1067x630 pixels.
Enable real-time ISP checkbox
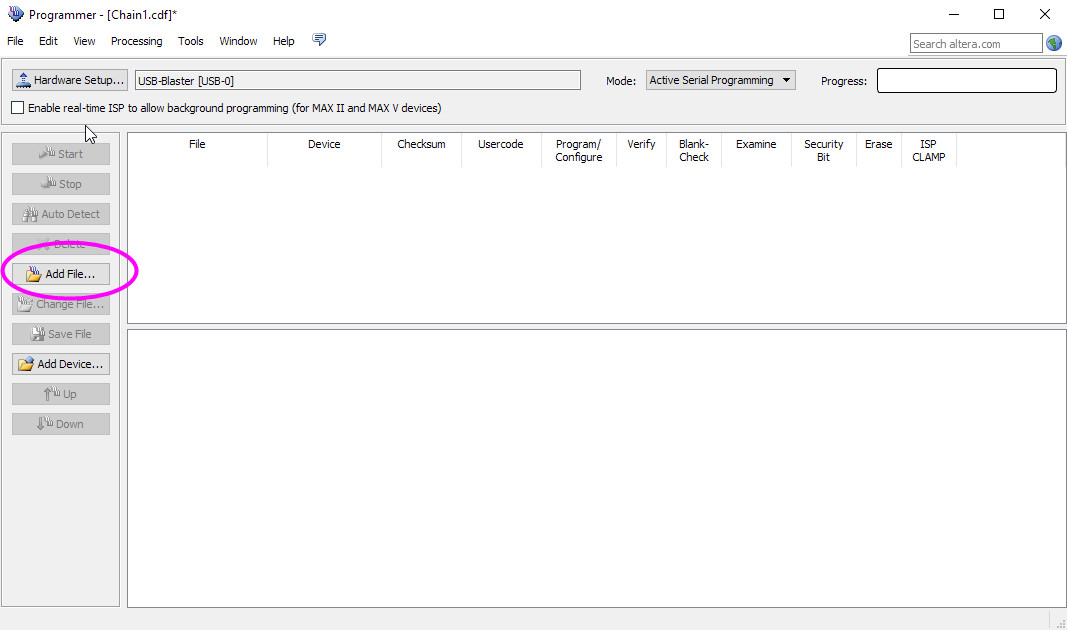(18, 108)
